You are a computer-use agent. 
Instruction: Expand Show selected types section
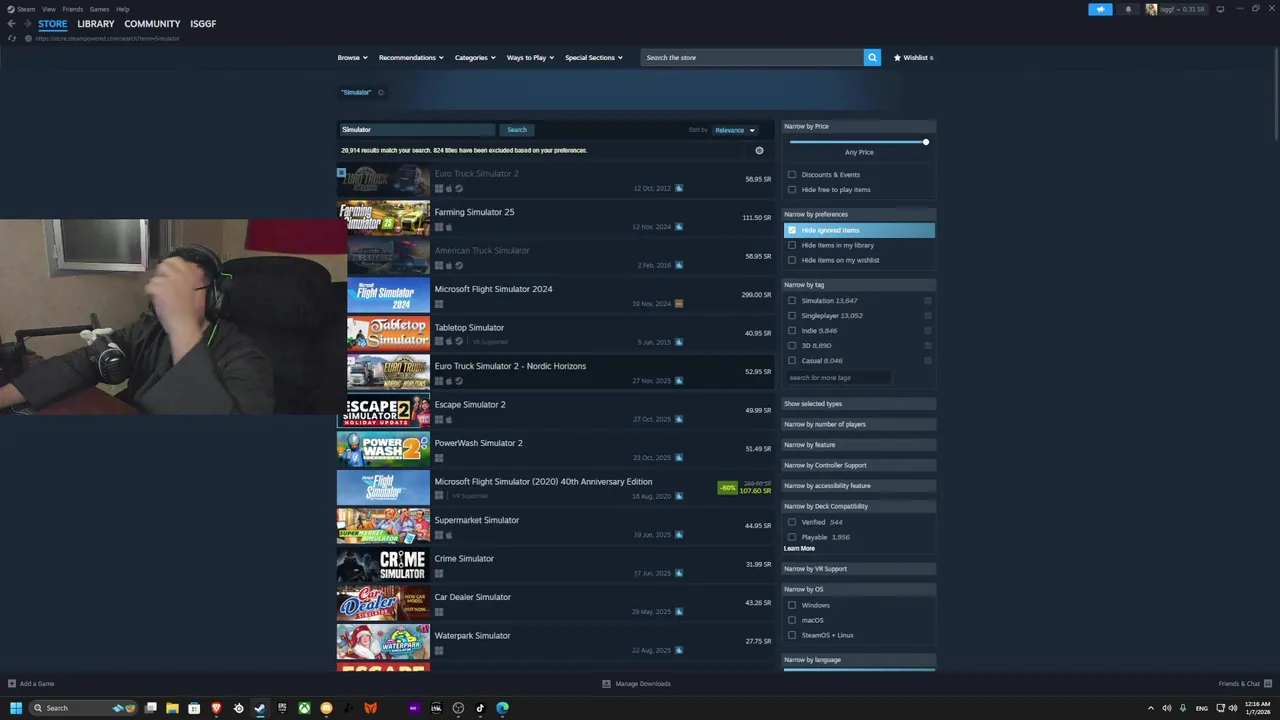click(858, 404)
